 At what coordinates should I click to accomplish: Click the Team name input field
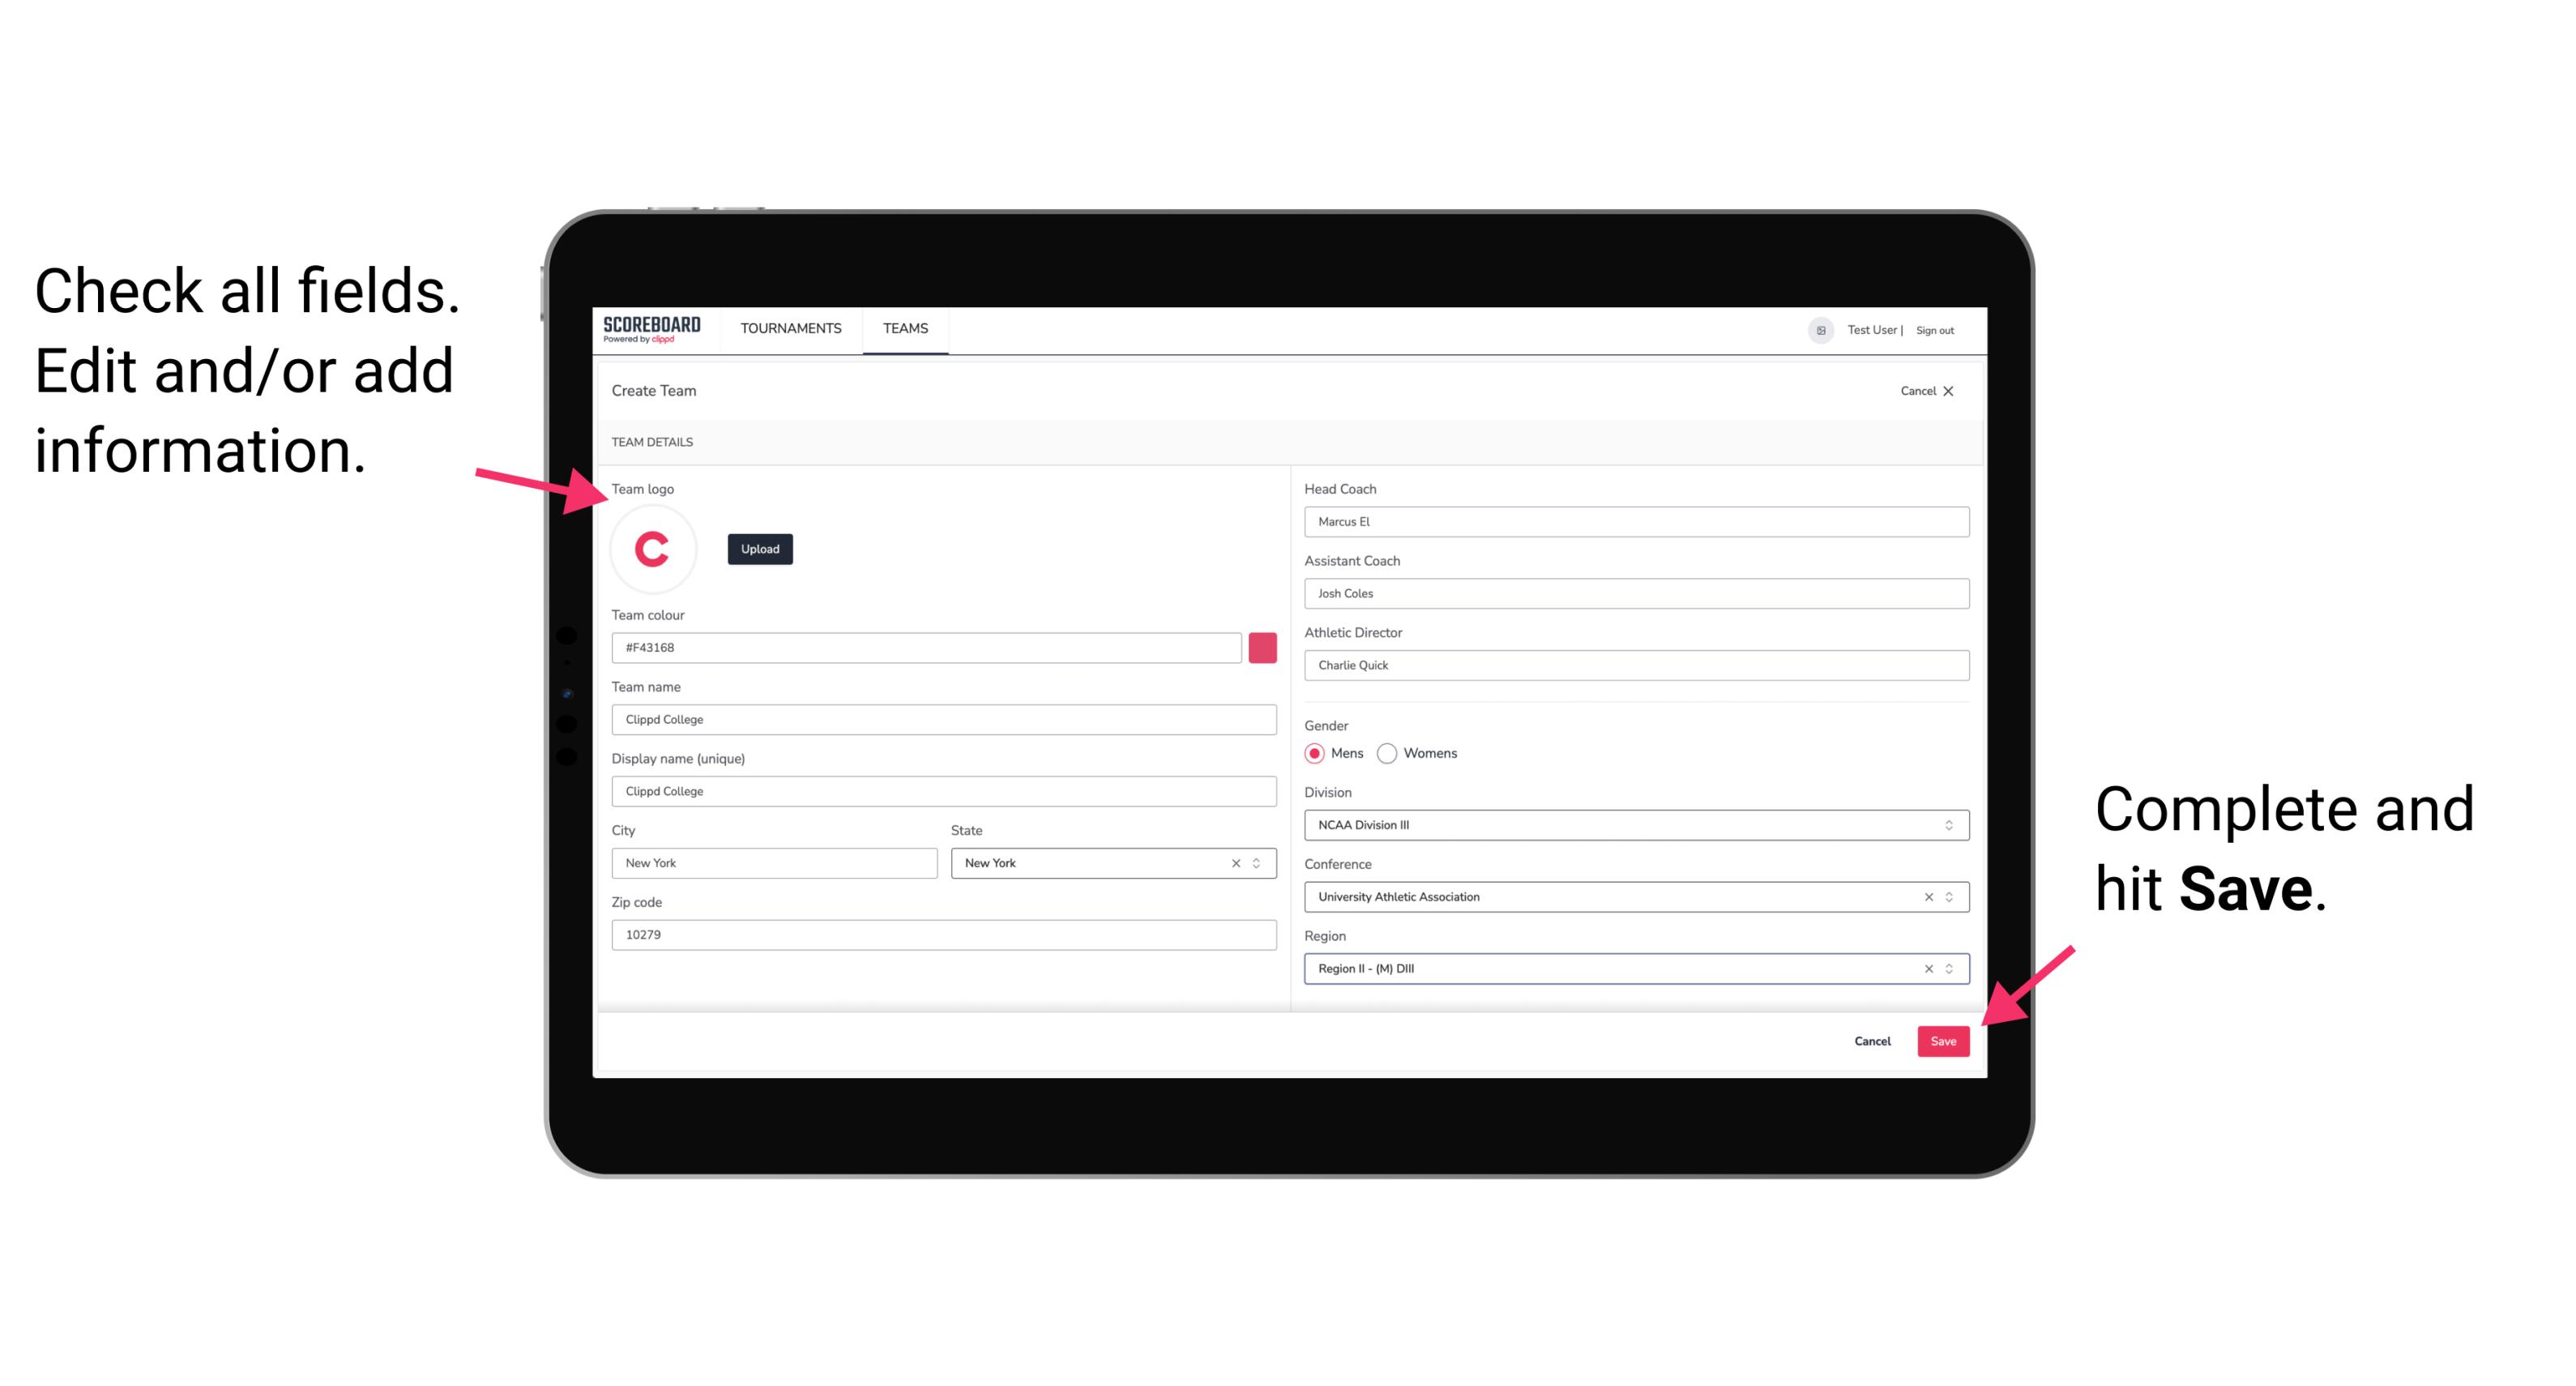945,719
